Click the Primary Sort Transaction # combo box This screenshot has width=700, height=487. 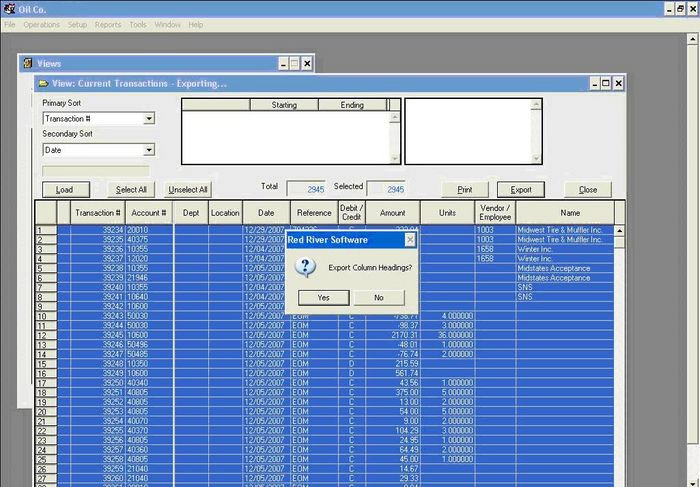point(99,119)
